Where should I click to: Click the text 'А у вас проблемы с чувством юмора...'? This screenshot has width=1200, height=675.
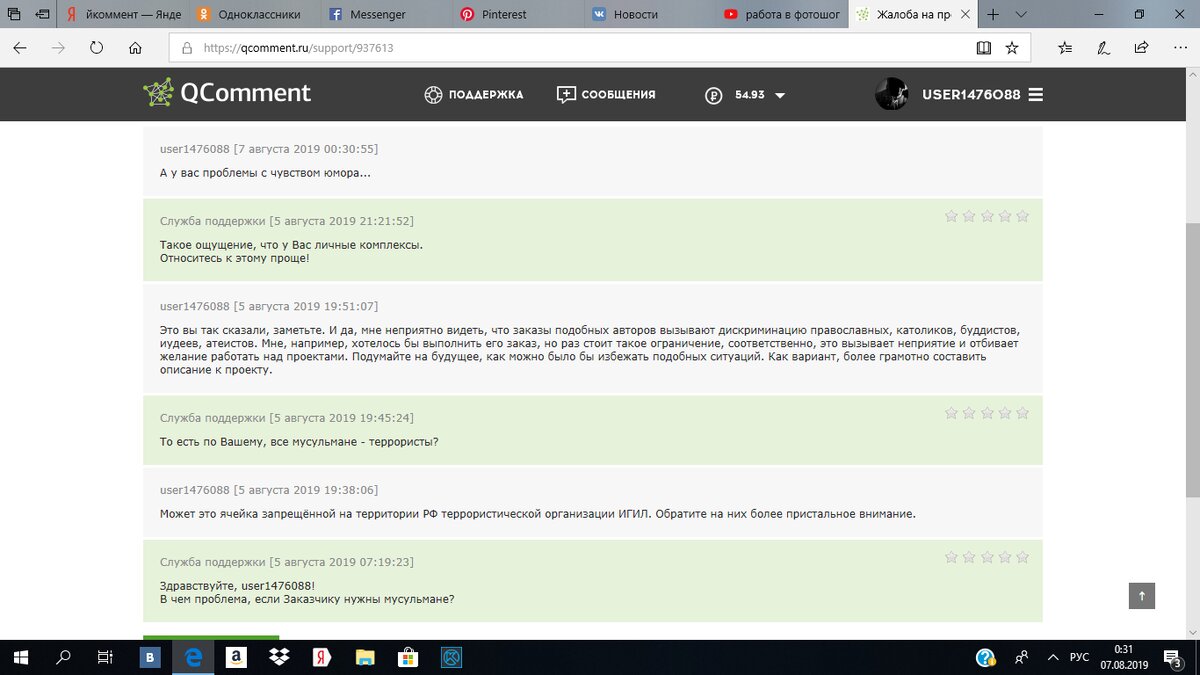click(265, 173)
